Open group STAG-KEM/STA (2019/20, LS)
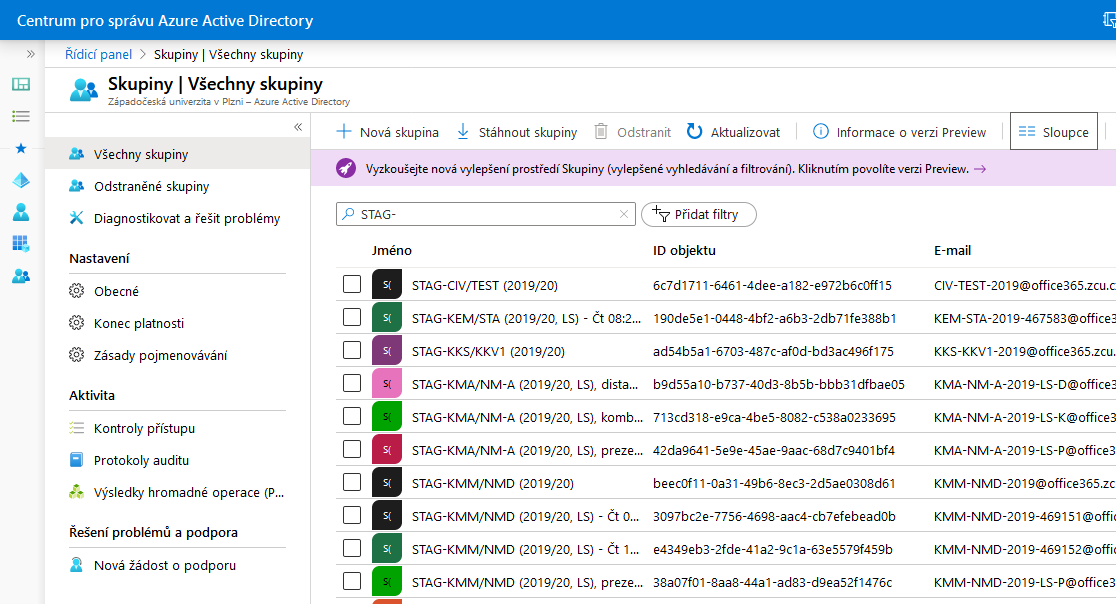Viewport: 1116px width, 604px height. [x=526, y=318]
